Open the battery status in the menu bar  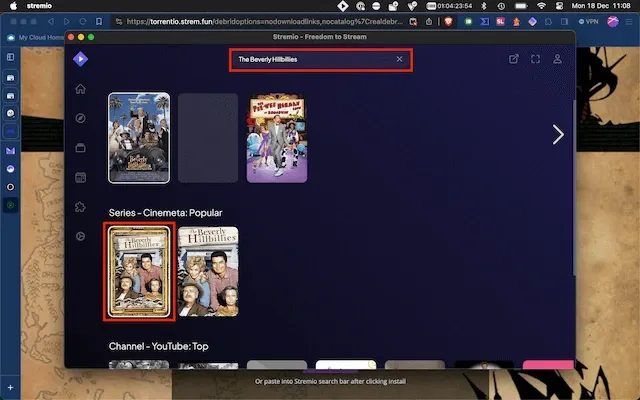point(521,6)
